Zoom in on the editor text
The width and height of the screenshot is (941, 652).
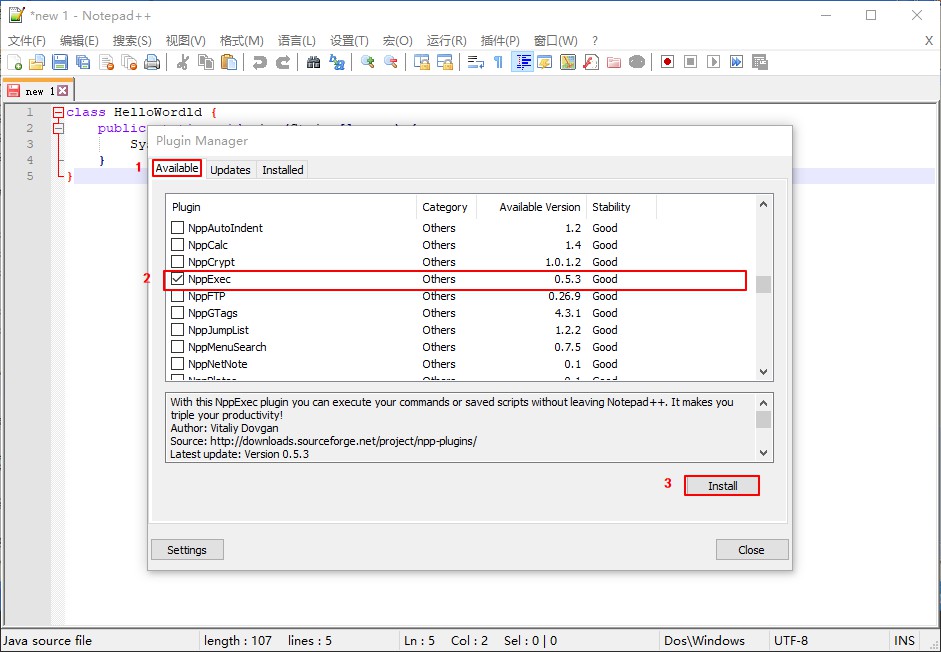367,62
